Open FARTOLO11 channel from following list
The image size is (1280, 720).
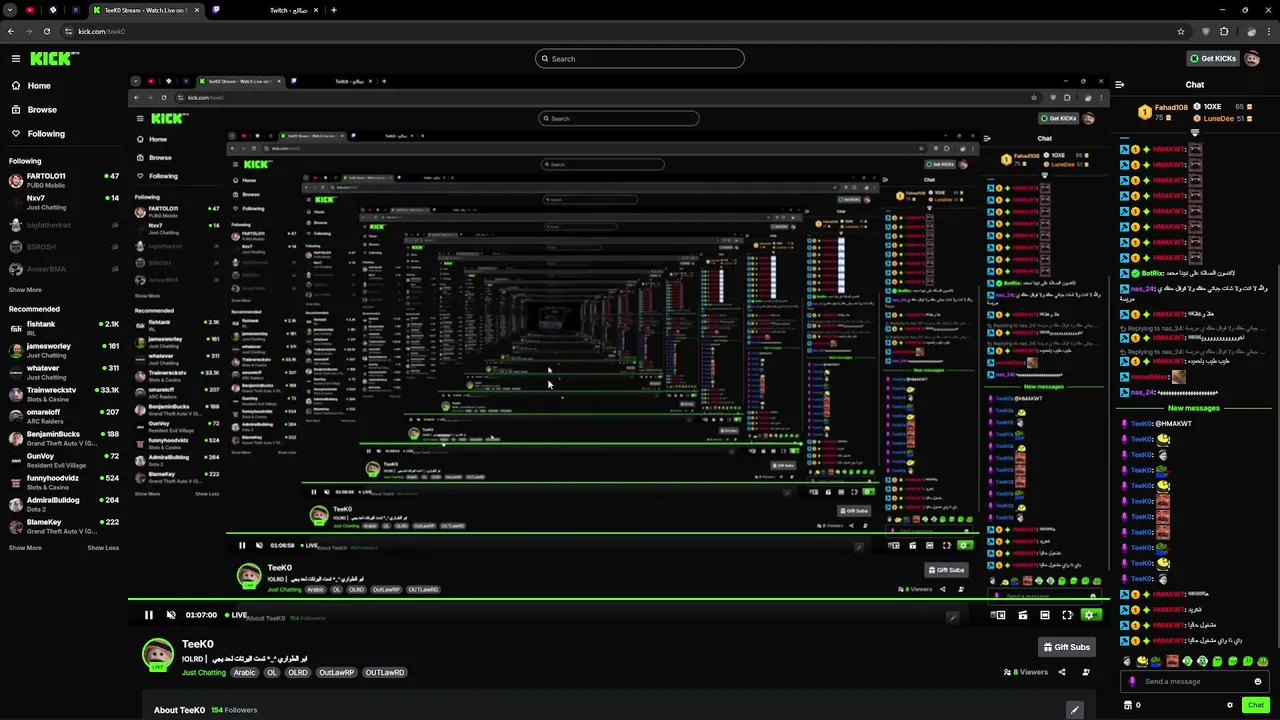coord(63,180)
